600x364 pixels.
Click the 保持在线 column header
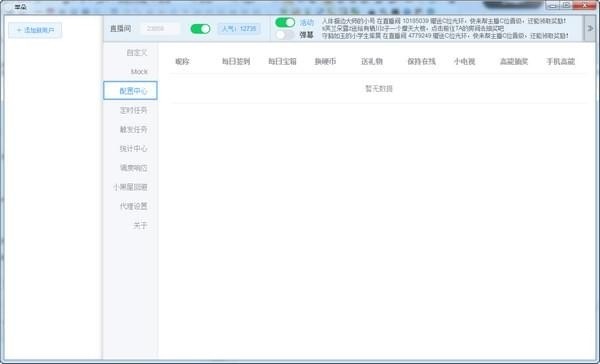[421, 61]
